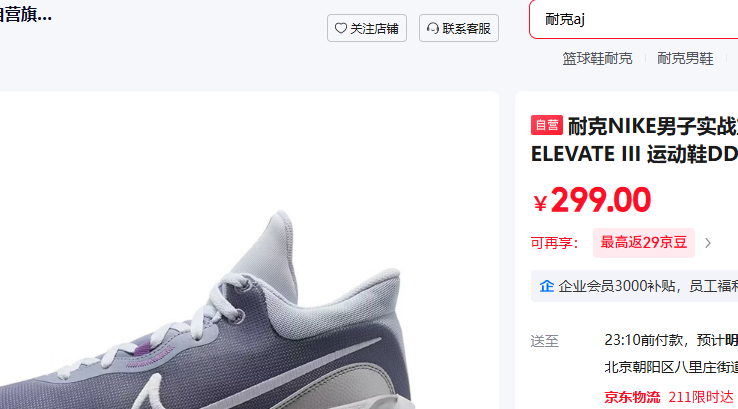Open the 篮球鞋耐克 suggested search link
Screen dimensions: 738x409
[x=597, y=58]
